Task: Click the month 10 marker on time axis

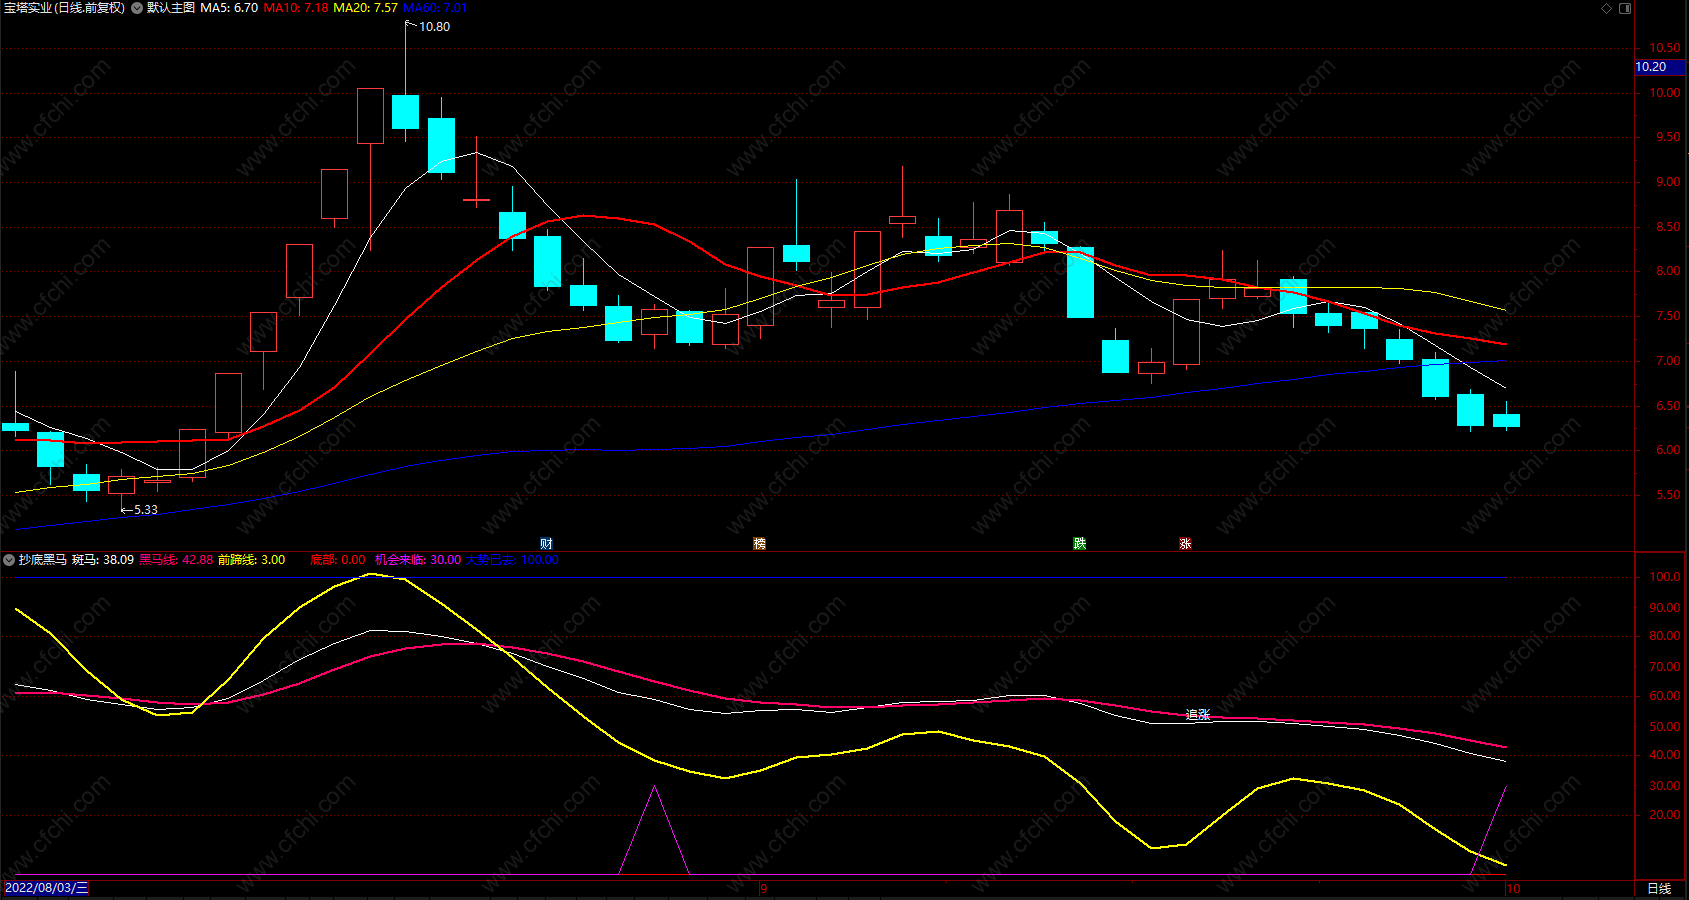Action: (1513, 888)
